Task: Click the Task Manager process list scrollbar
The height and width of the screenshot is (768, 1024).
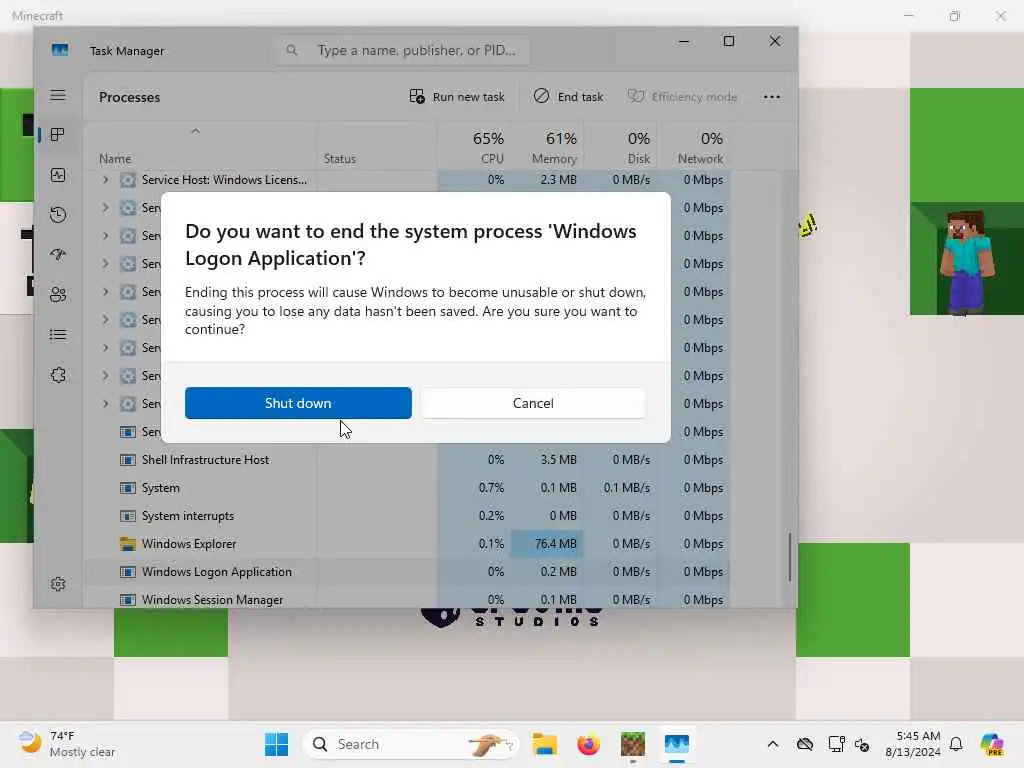Action: click(790, 556)
